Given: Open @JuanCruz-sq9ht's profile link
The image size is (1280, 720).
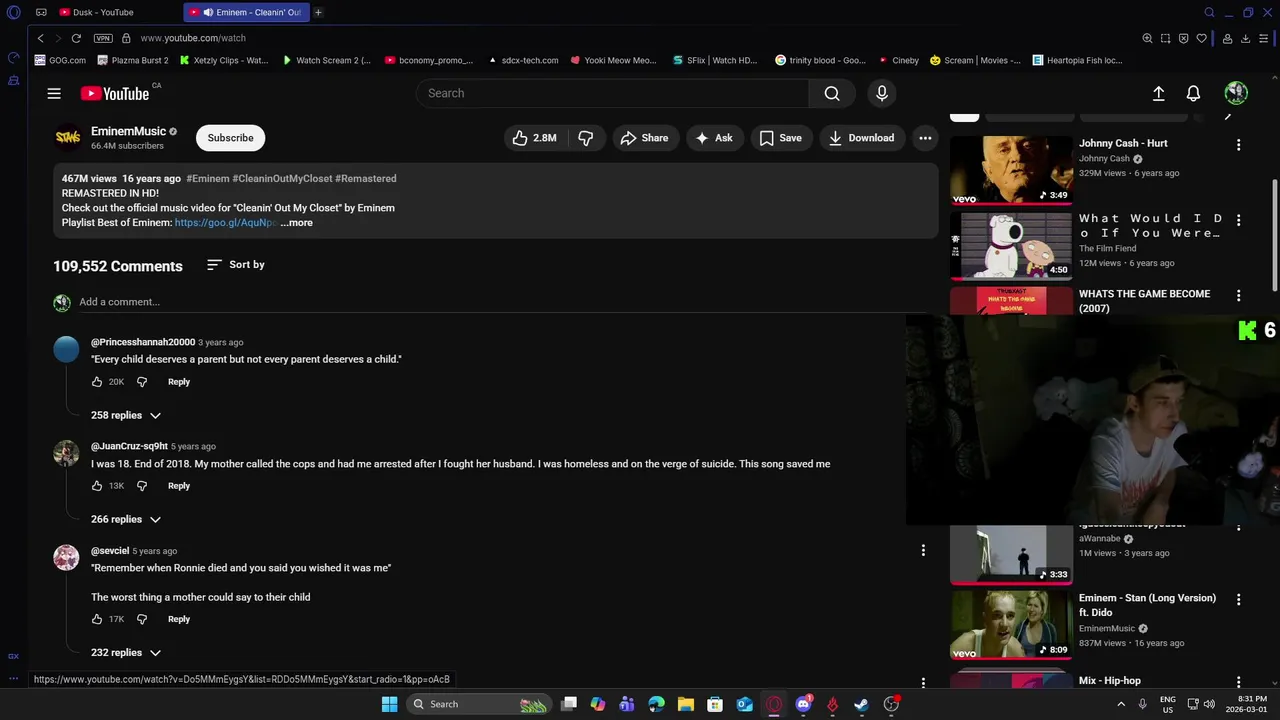Looking at the screenshot, I should tap(129, 446).
